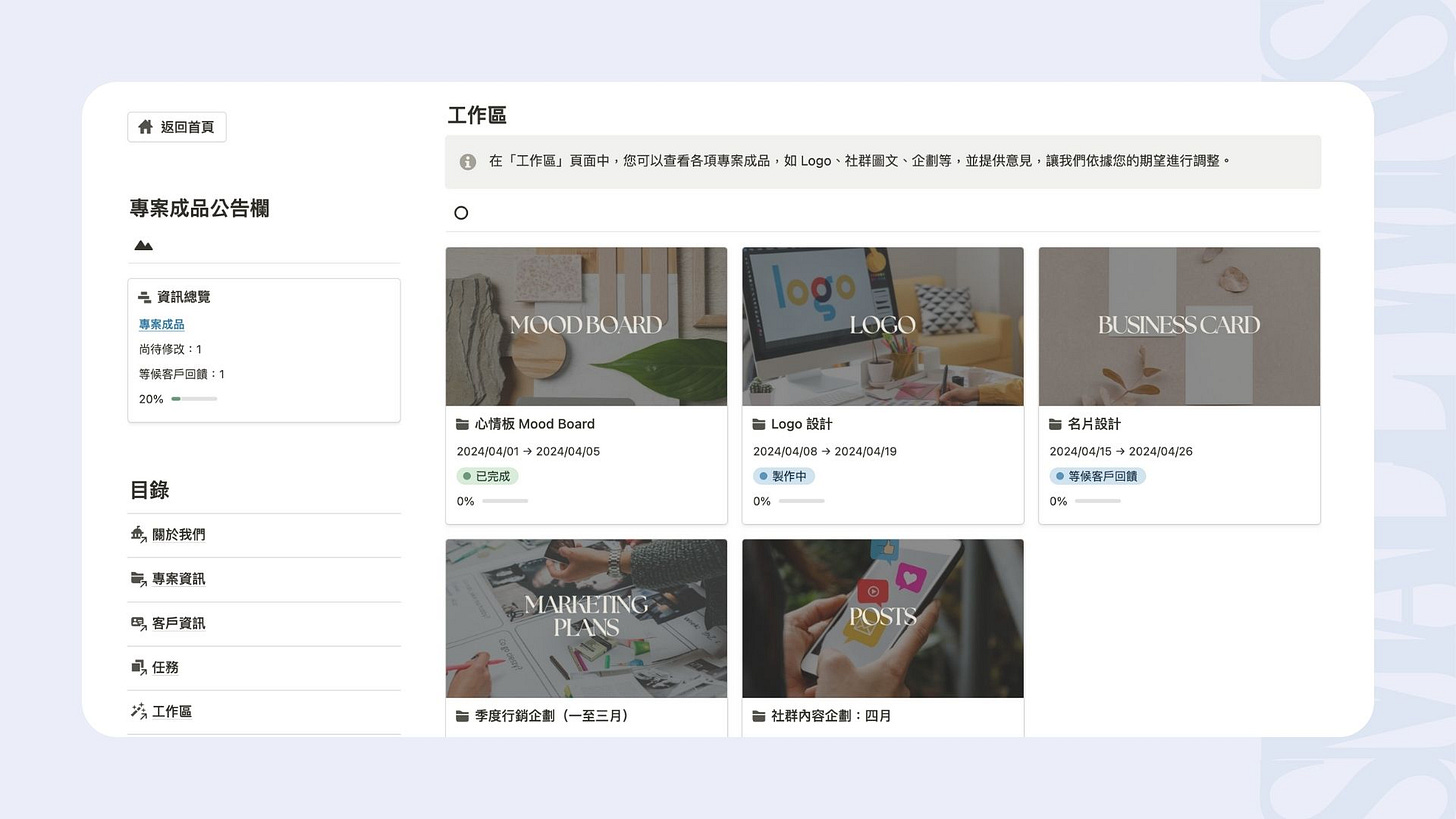Click the date range 2024/04/08 → 2024/04/19

(825, 451)
